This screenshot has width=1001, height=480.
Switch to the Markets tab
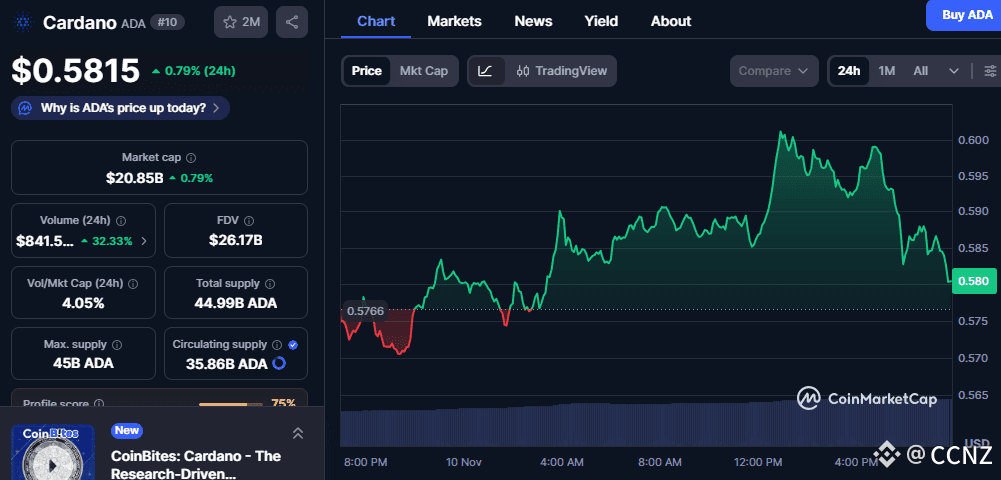(x=454, y=21)
